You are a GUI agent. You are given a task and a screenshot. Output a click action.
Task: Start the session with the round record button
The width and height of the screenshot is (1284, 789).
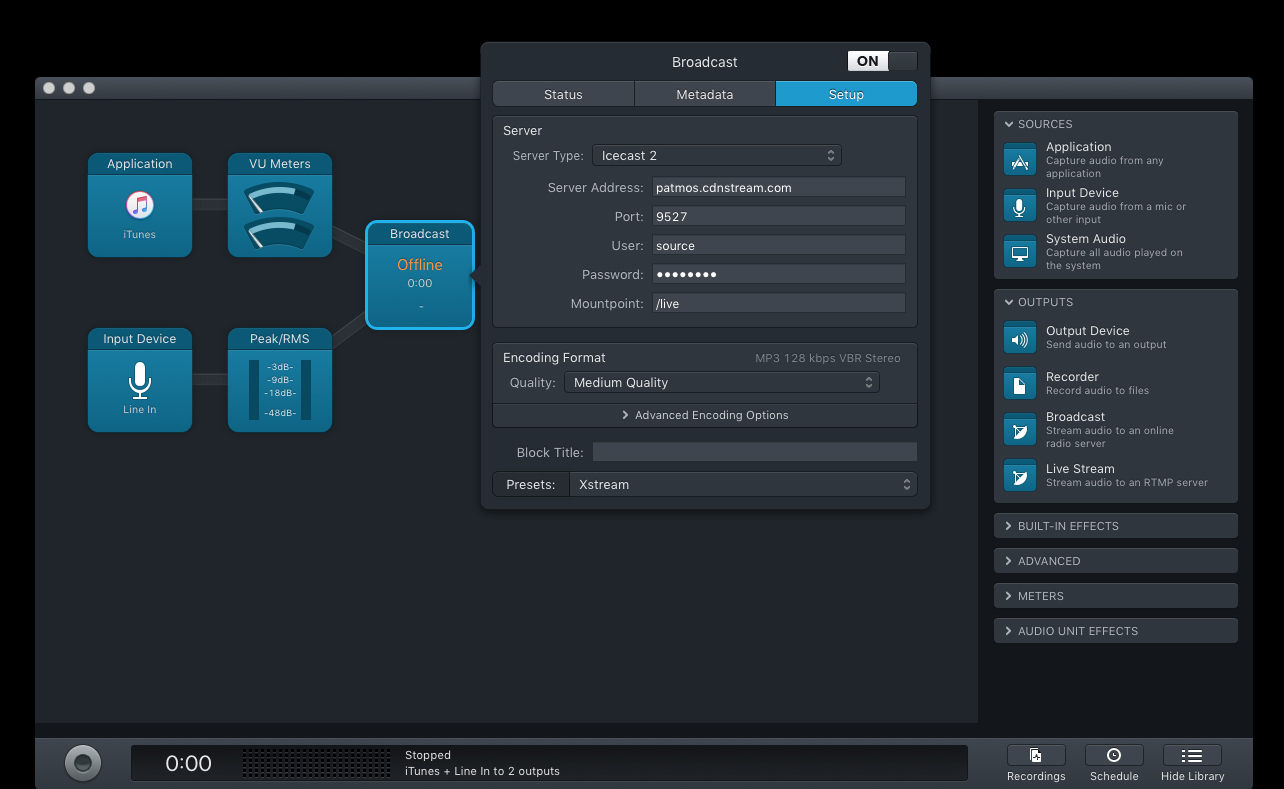[x=83, y=763]
